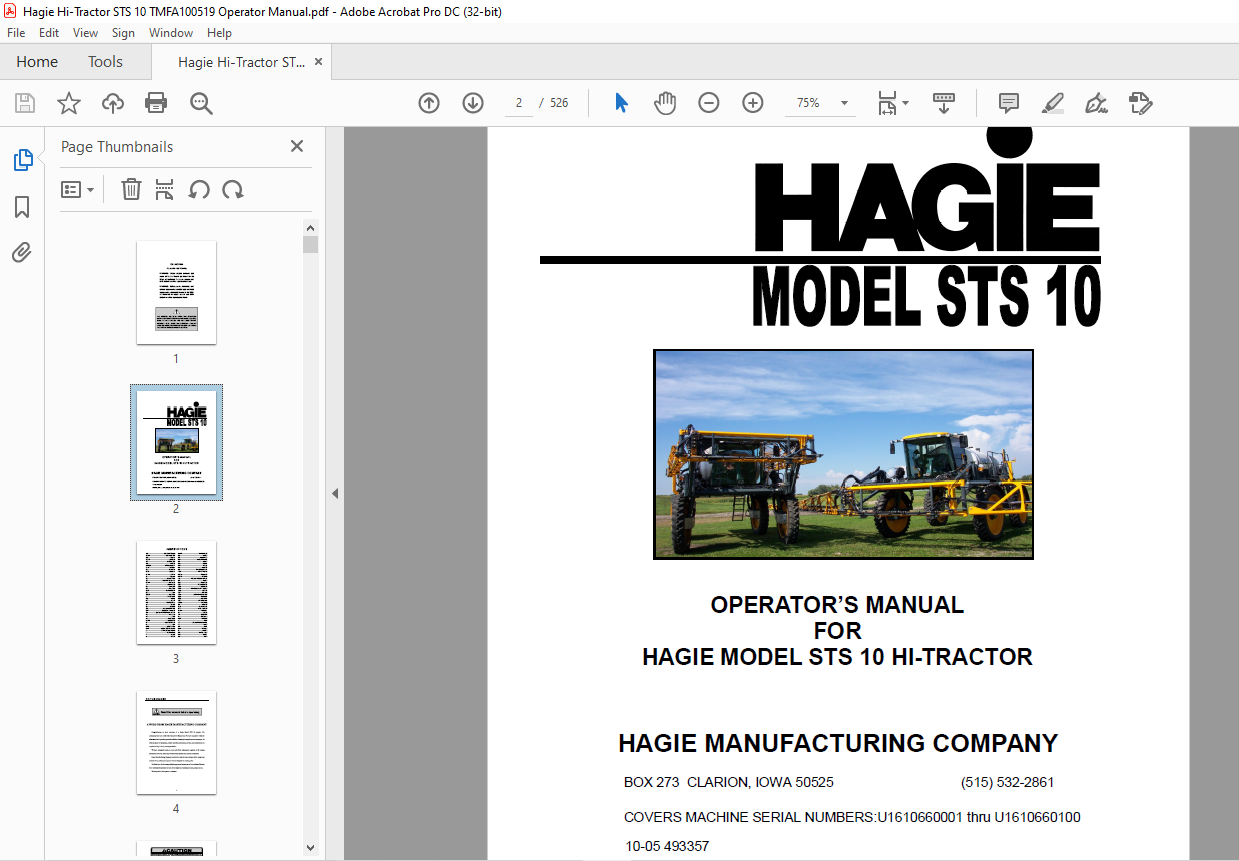
Task: Save the file with the floppy disk icon
Action: tap(25, 103)
